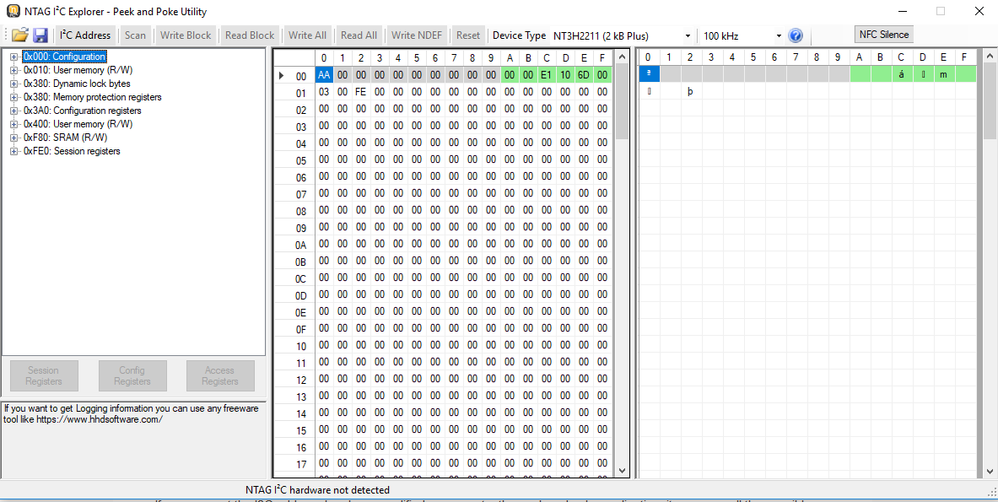Click the Session Registers button
The image size is (998, 502).
point(44,376)
